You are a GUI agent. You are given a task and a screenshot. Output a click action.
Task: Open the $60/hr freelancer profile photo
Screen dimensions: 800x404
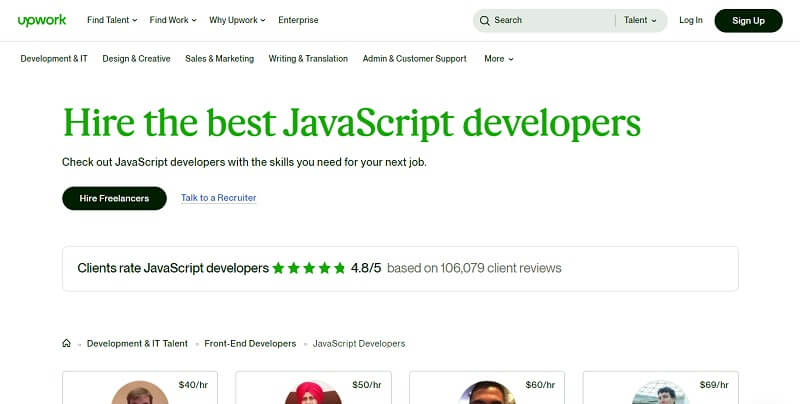coord(487,393)
